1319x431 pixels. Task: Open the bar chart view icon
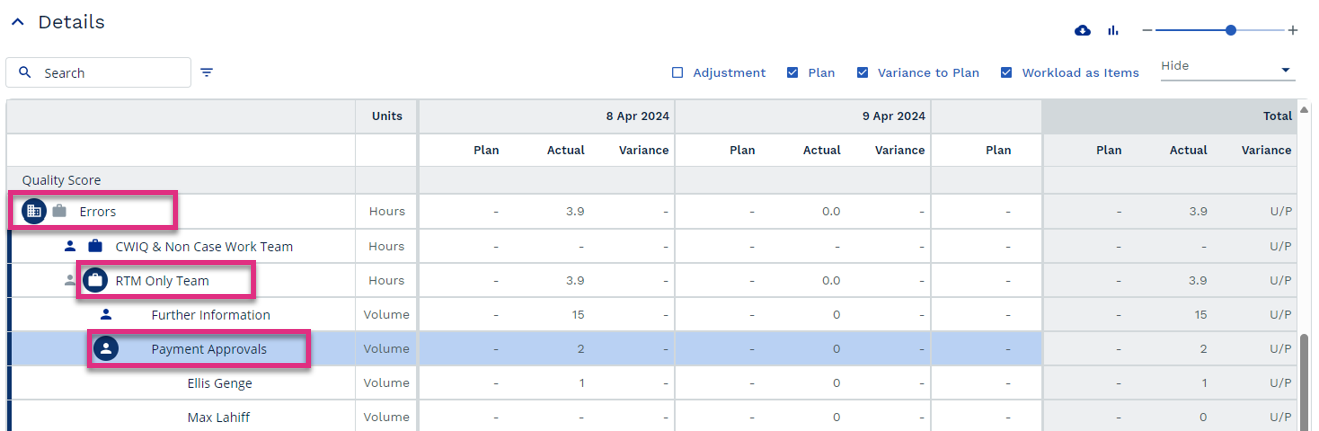click(x=1112, y=31)
